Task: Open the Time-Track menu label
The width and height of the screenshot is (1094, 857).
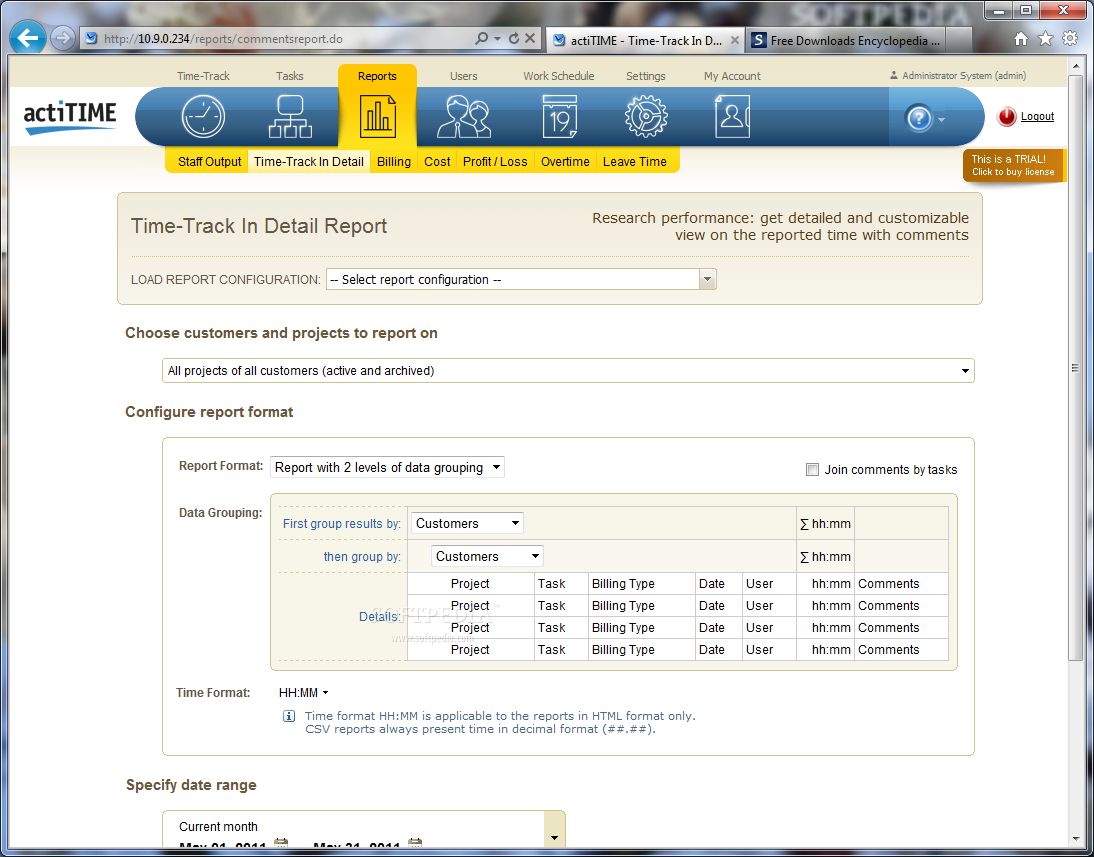Action: (203, 76)
